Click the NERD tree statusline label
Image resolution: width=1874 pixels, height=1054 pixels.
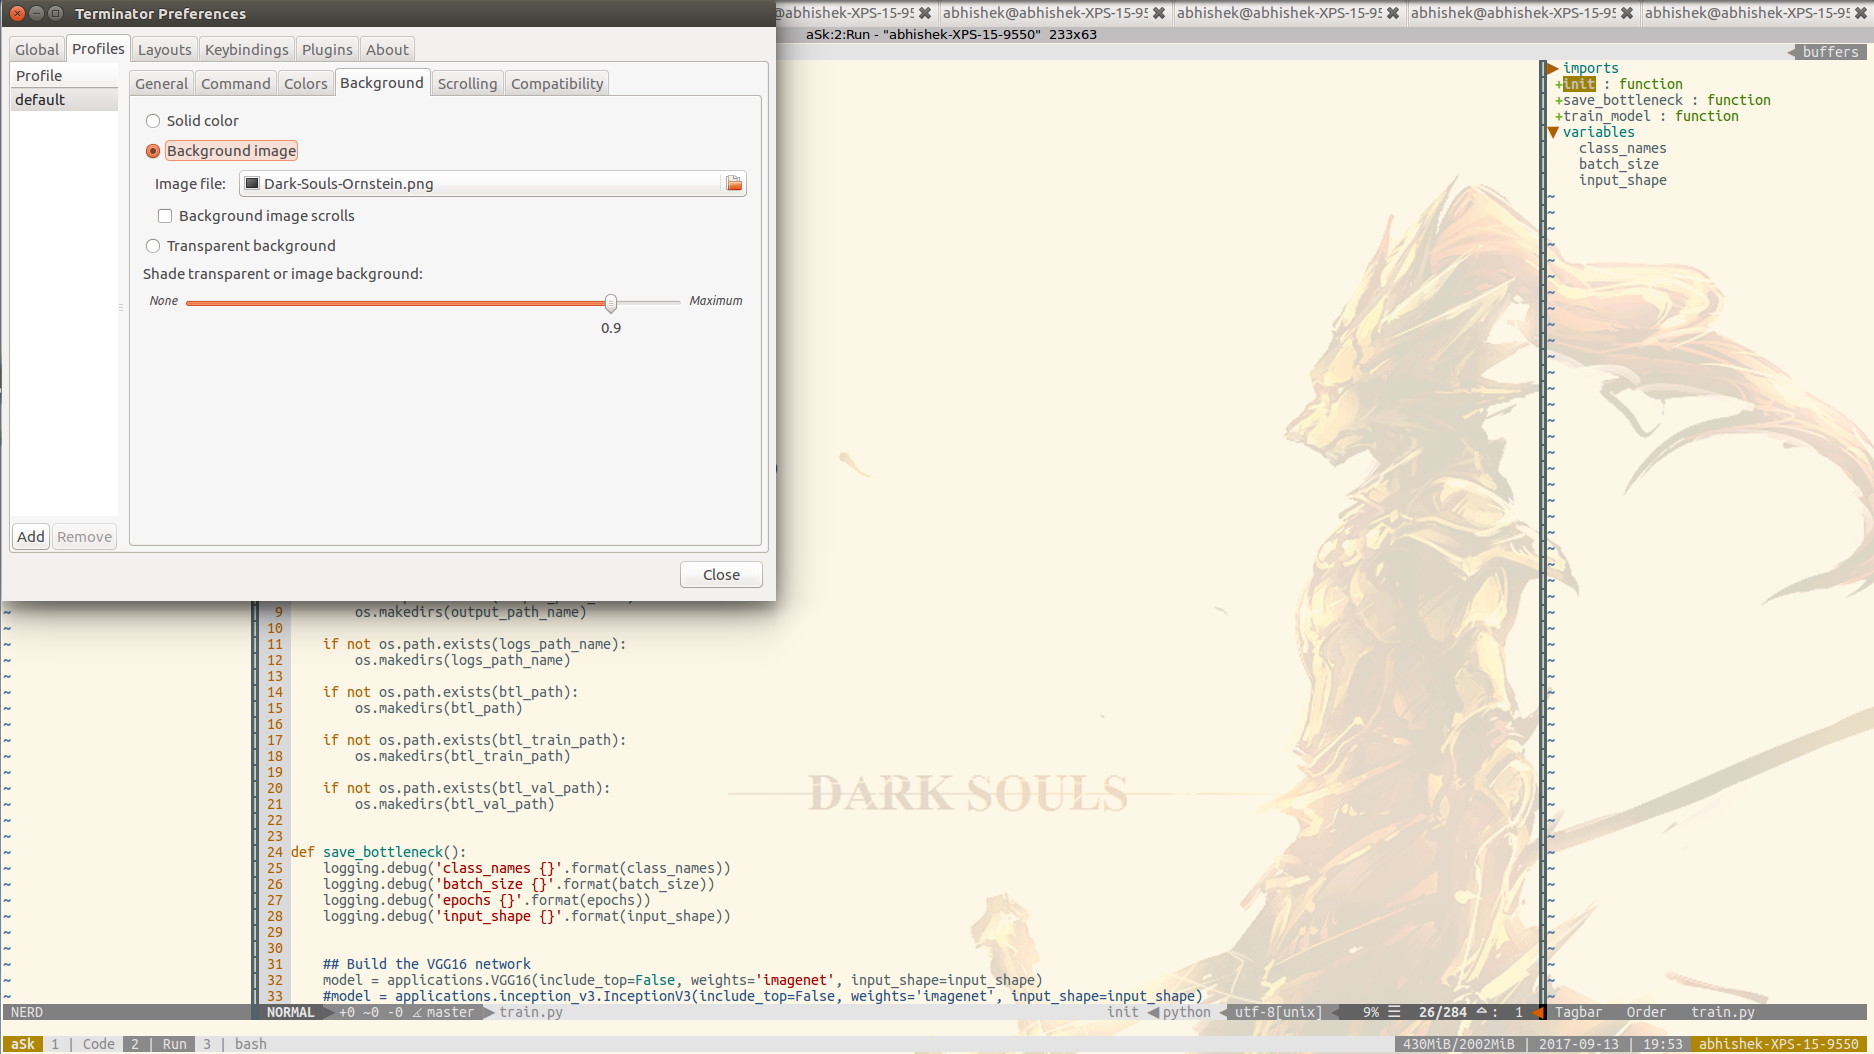pos(27,1012)
